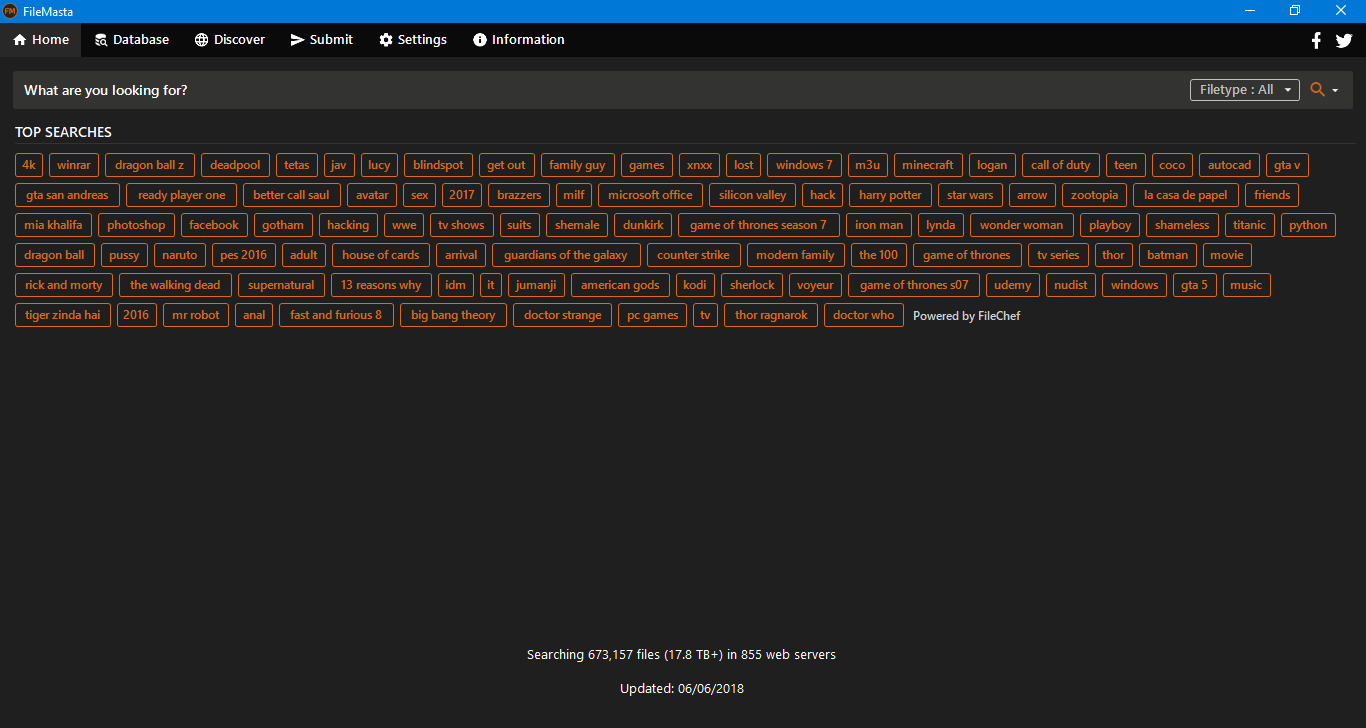Screen dimensions: 1366x728
Task: Search for 'gta san andreas'
Action: click(x=68, y=195)
